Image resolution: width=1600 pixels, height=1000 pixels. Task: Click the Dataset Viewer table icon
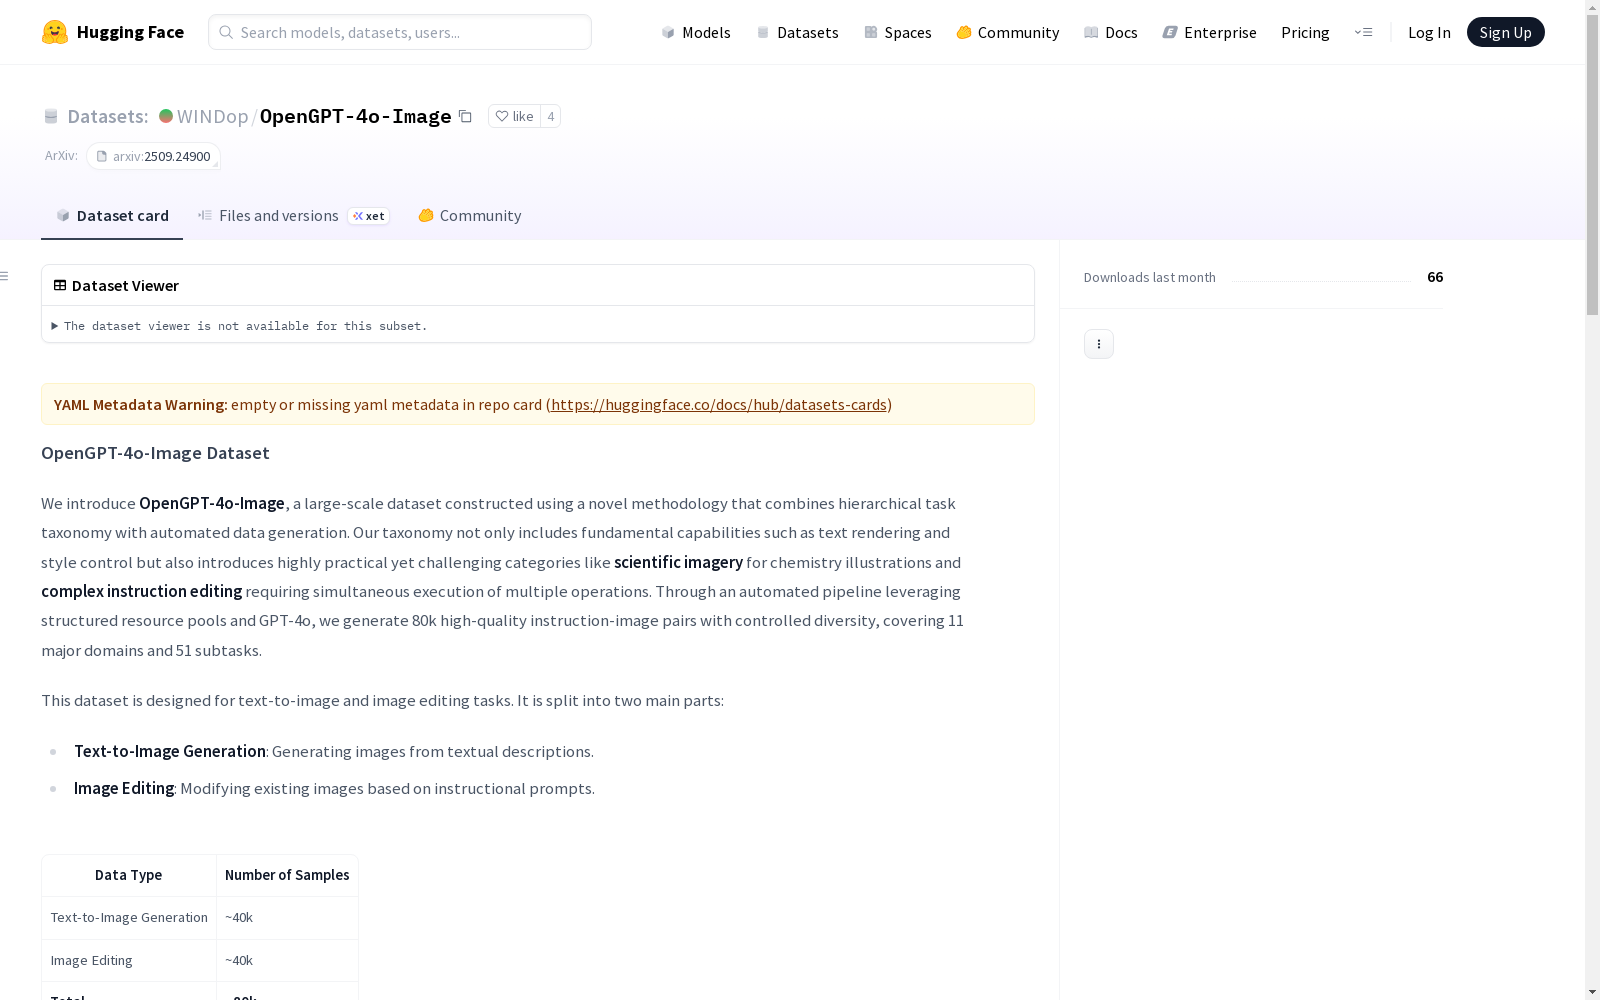pyautogui.click(x=60, y=285)
